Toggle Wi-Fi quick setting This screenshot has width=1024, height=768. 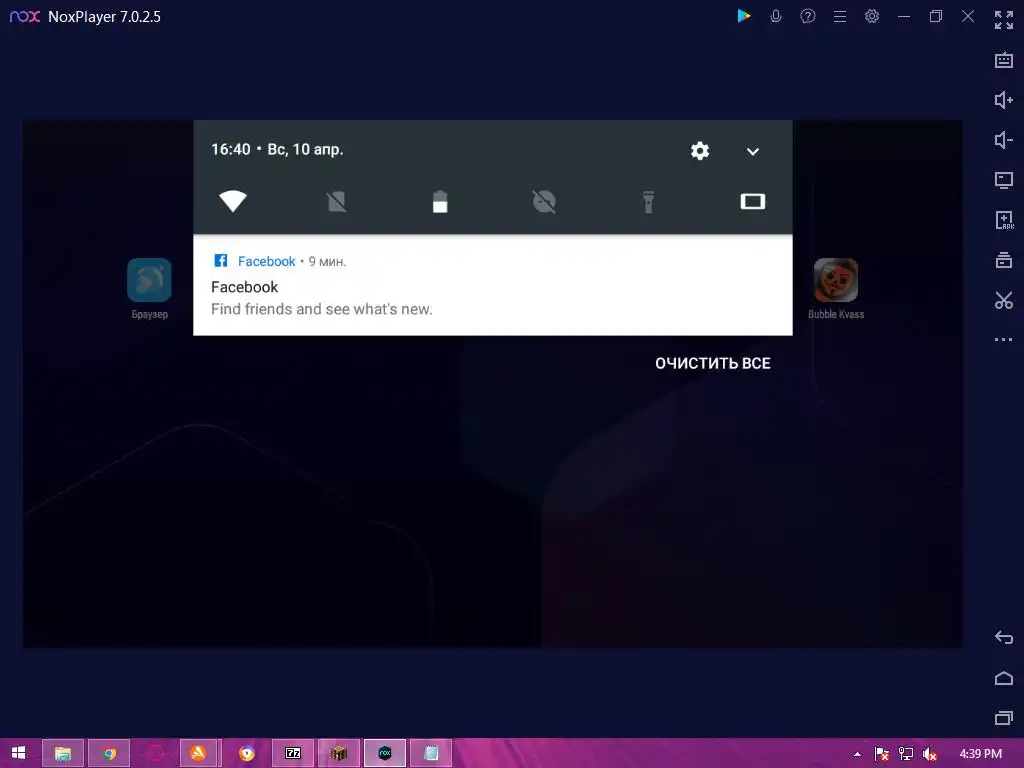coord(232,201)
